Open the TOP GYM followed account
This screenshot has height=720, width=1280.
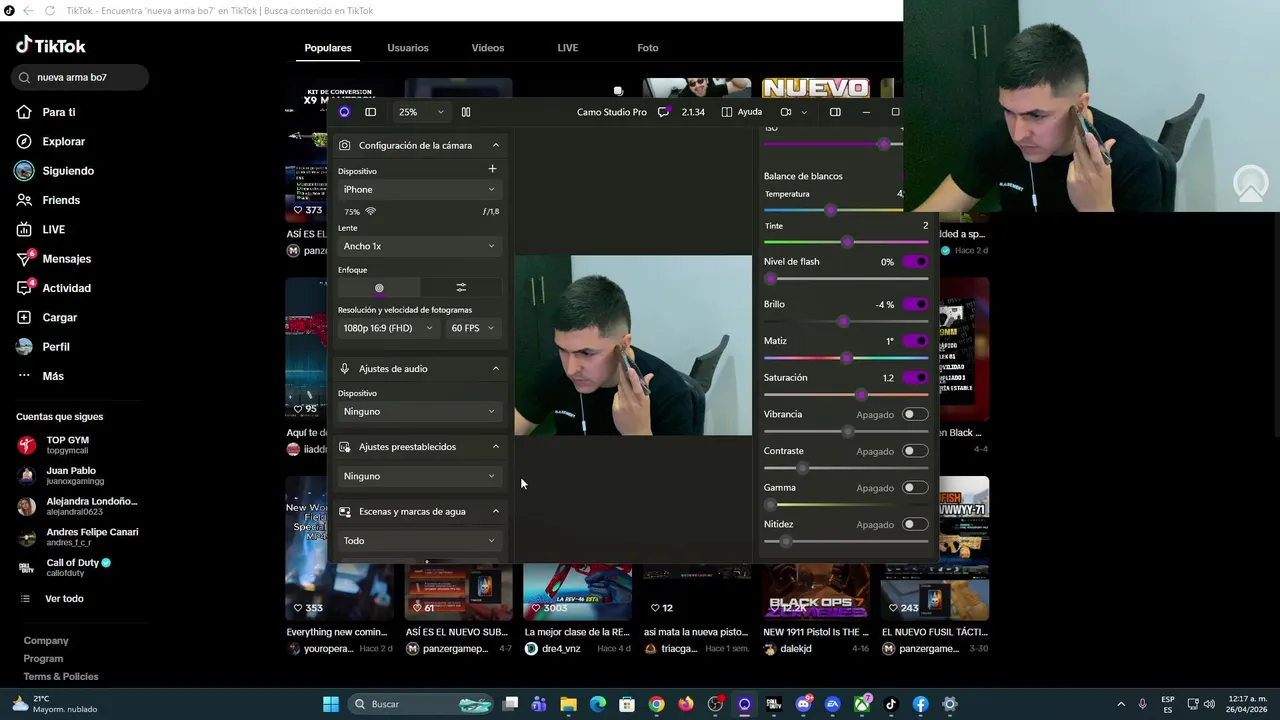click(x=68, y=445)
